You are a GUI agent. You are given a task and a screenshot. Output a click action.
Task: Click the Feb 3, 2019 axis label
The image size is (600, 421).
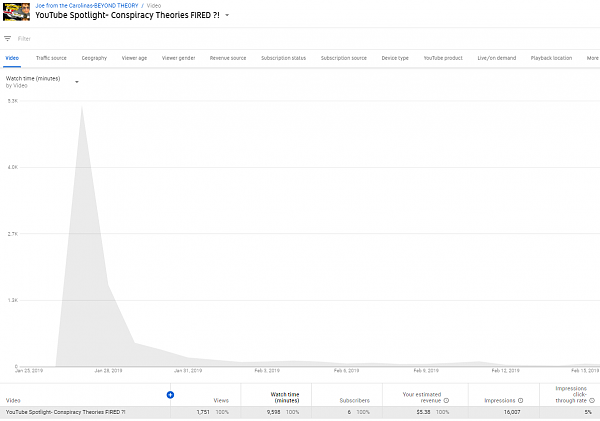tap(267, 370)
